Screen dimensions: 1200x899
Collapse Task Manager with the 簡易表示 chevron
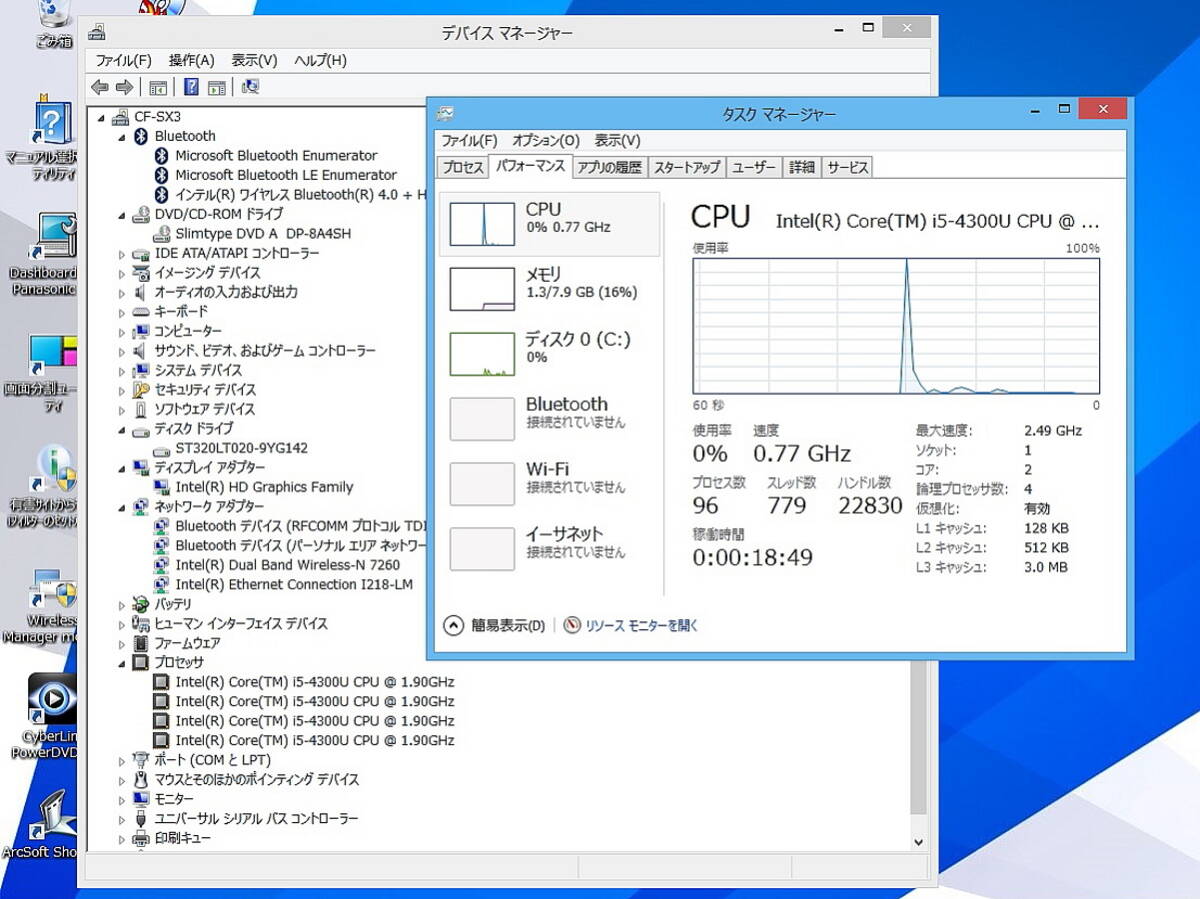[453, 625]
